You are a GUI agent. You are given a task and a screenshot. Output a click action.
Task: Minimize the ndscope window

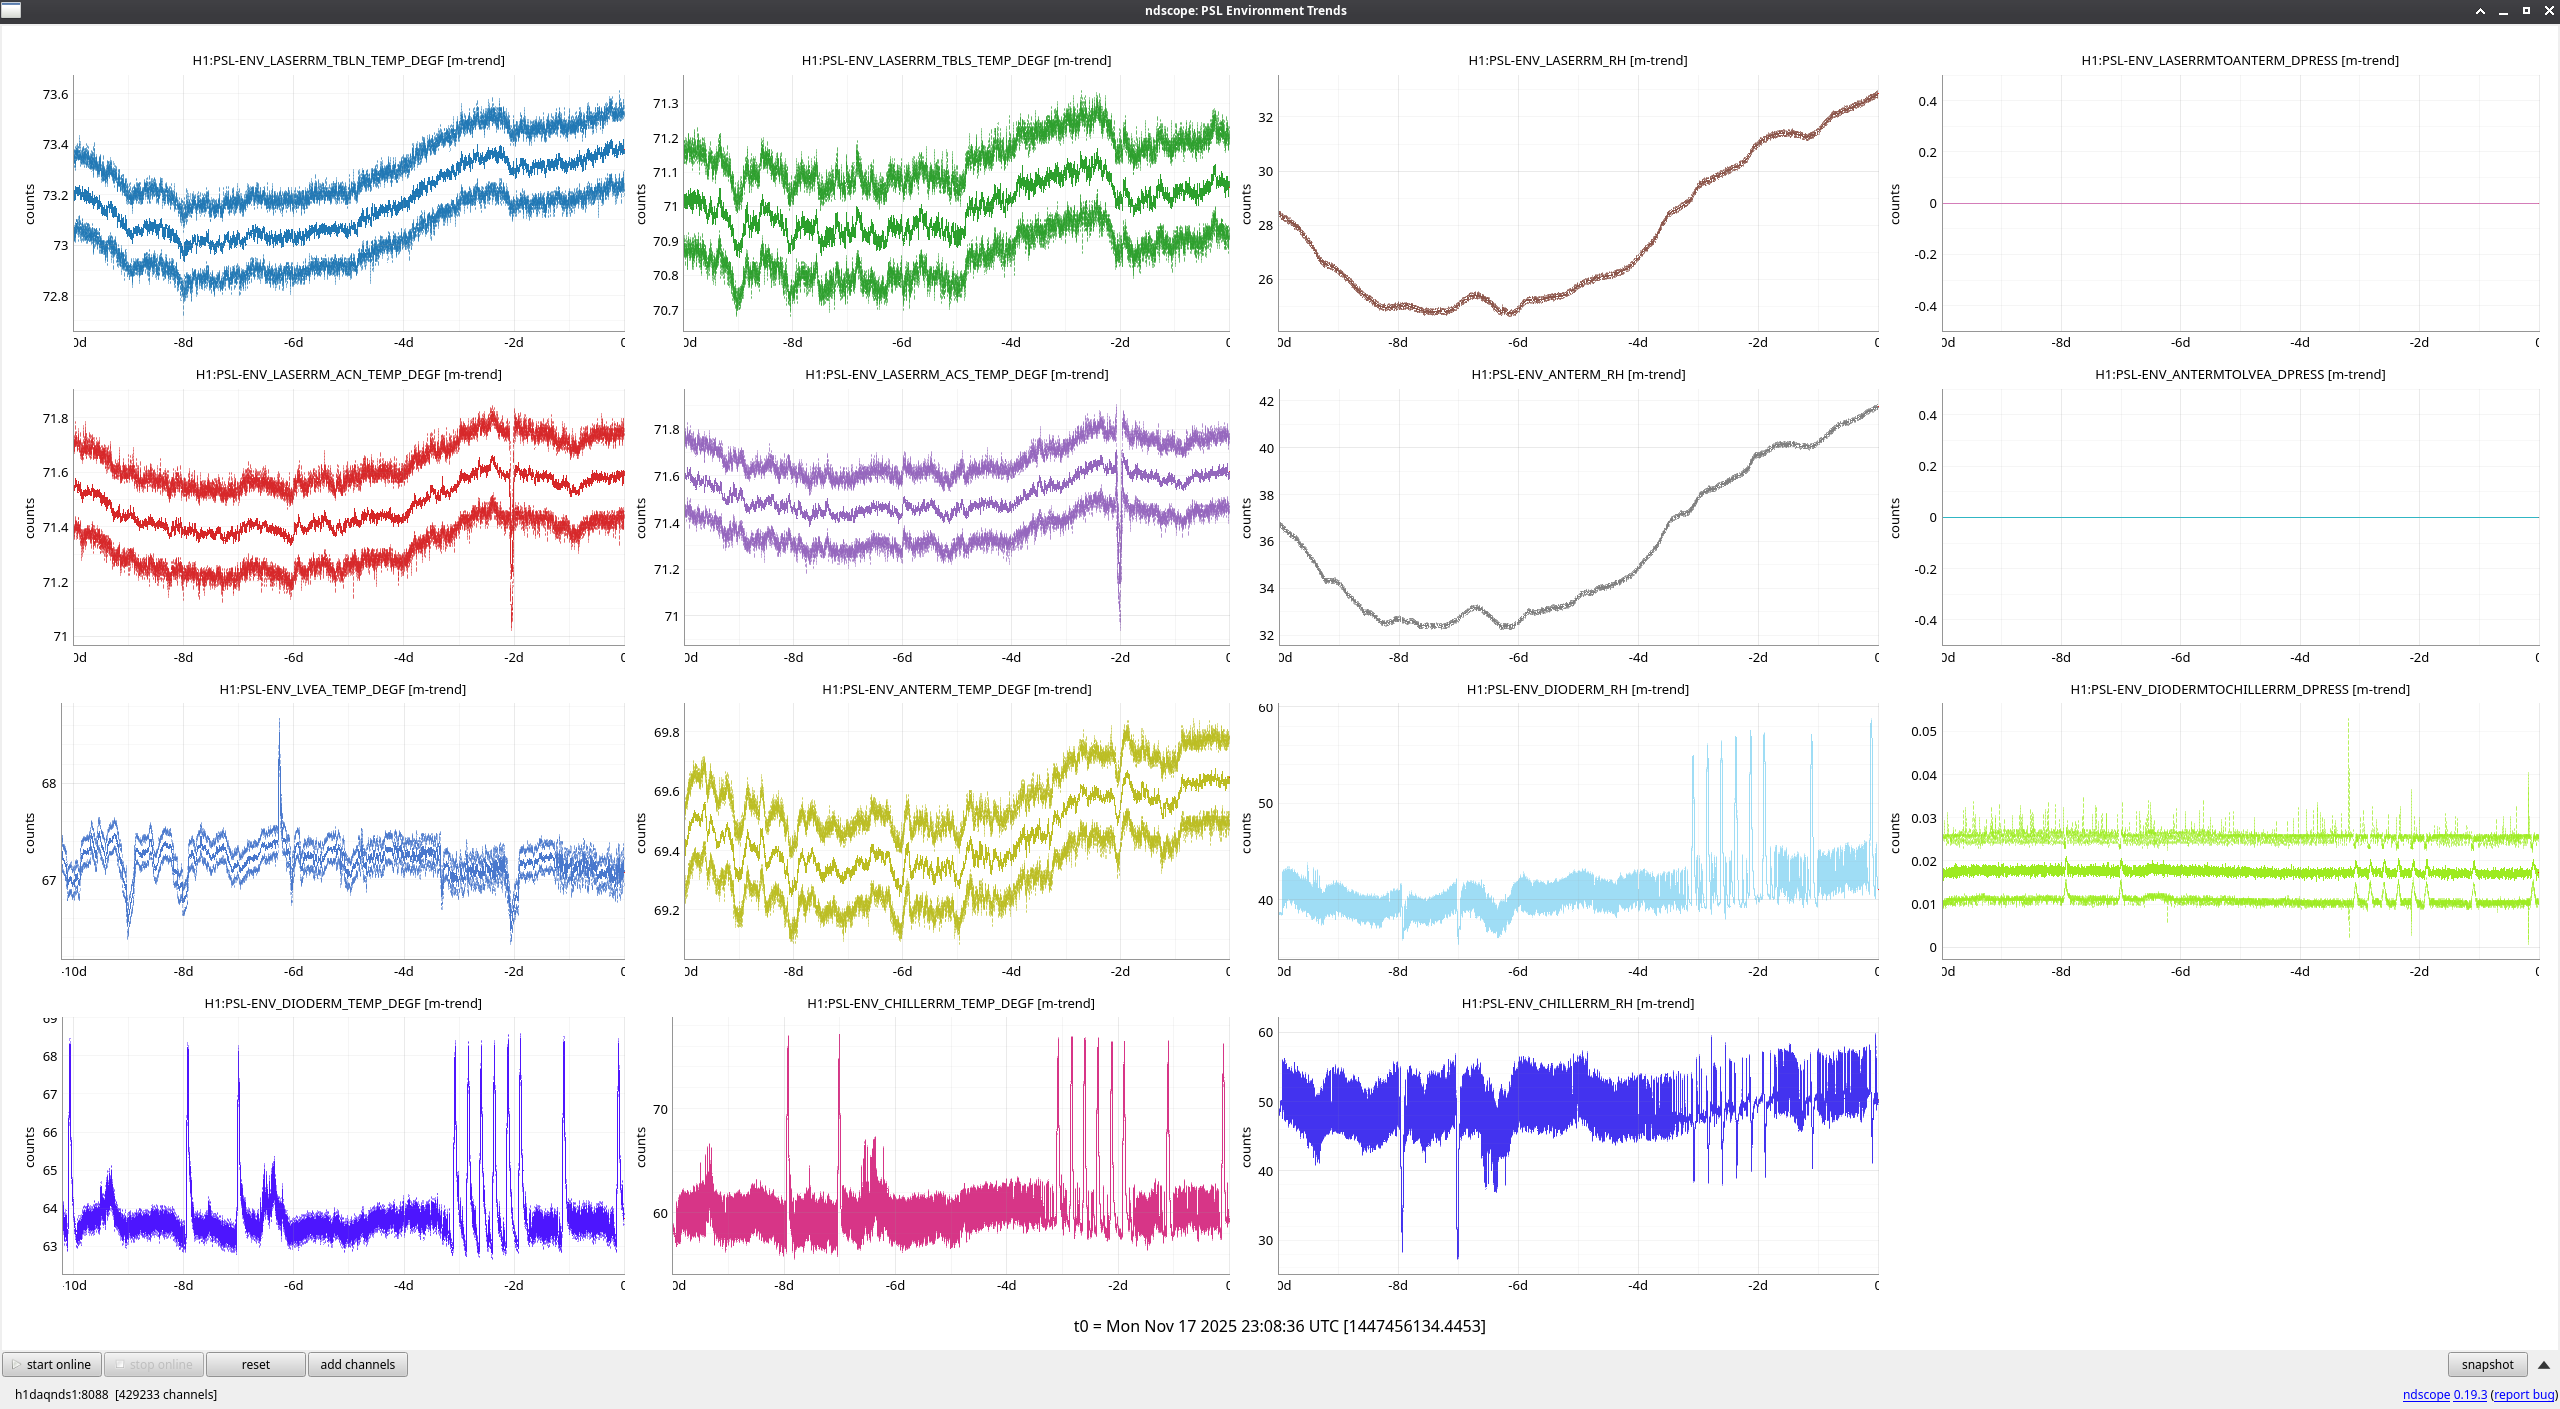click(2503, 11)
